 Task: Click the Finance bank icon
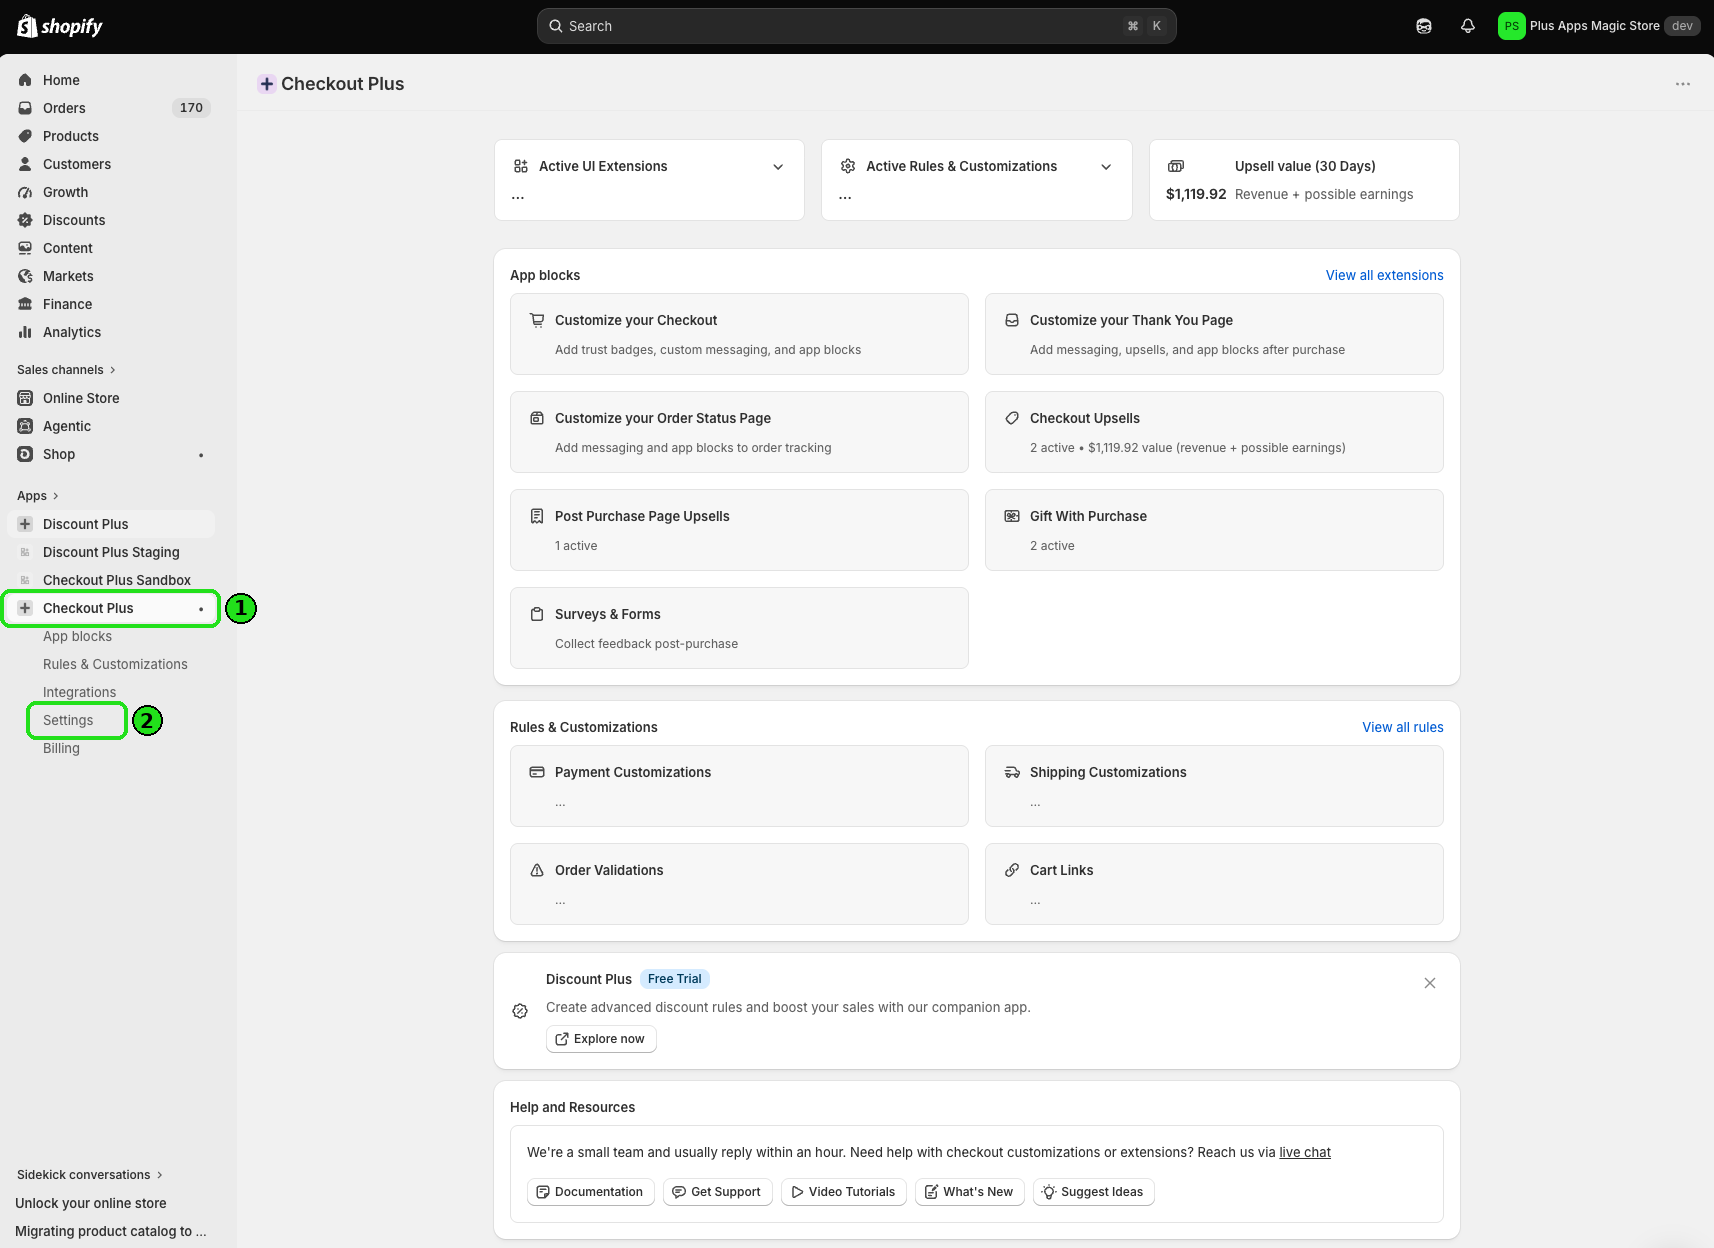[x=25, y=304]
